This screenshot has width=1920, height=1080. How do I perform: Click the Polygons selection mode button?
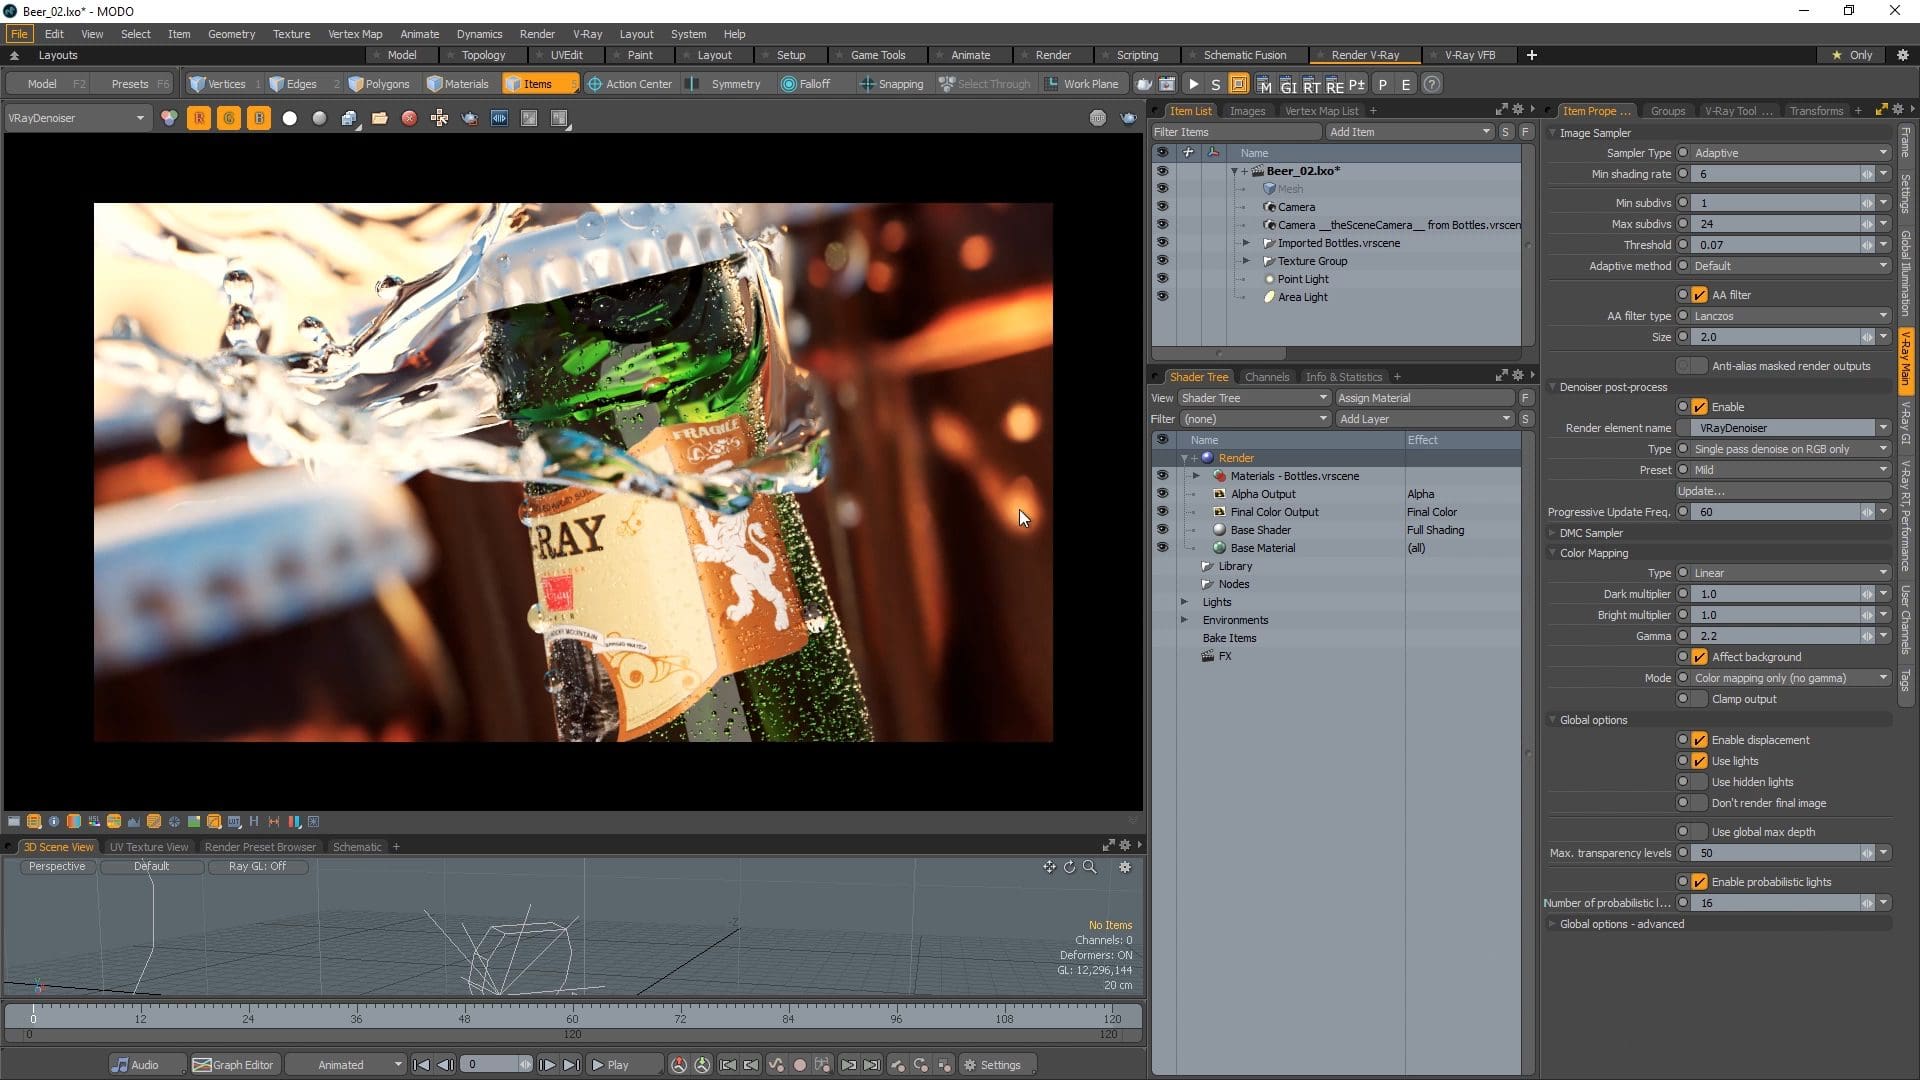(x=379, y=84)
